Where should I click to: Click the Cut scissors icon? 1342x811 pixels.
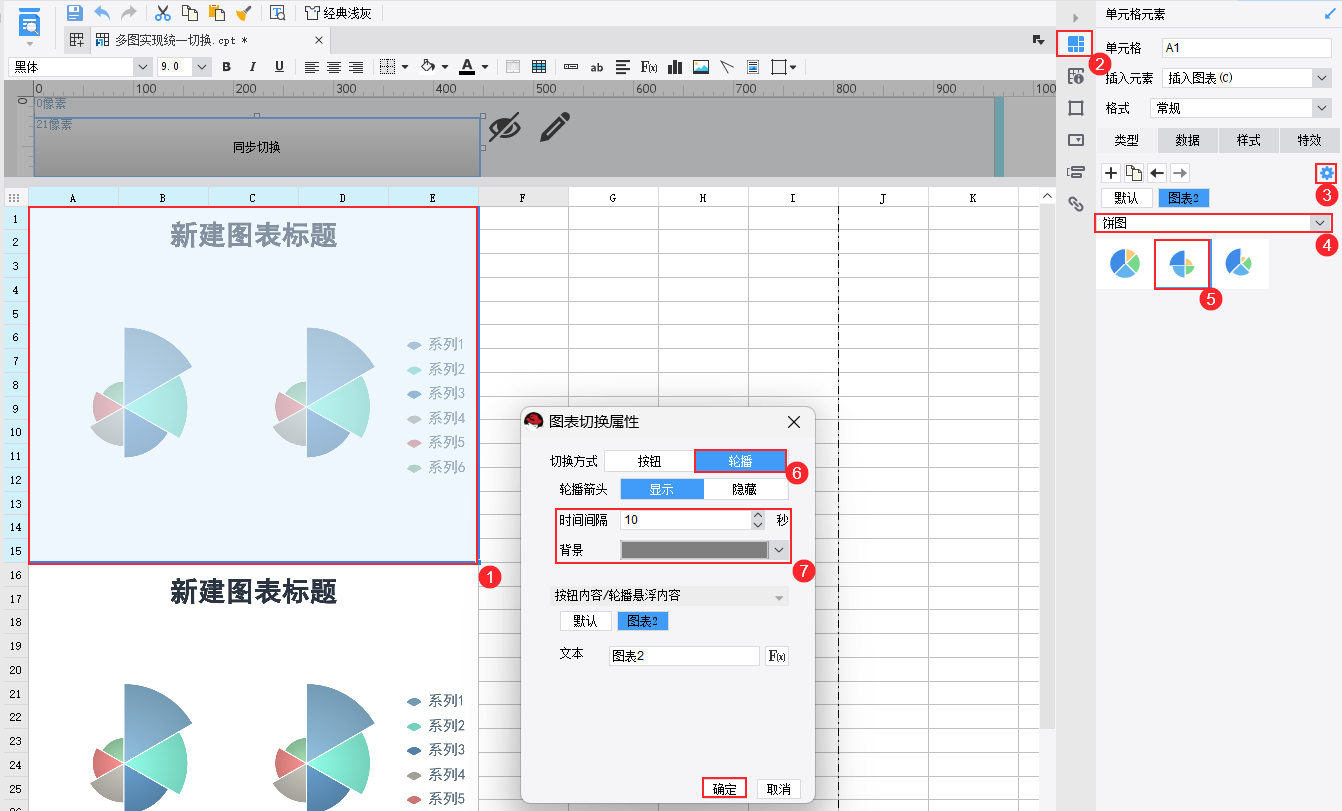pos(163,13)
